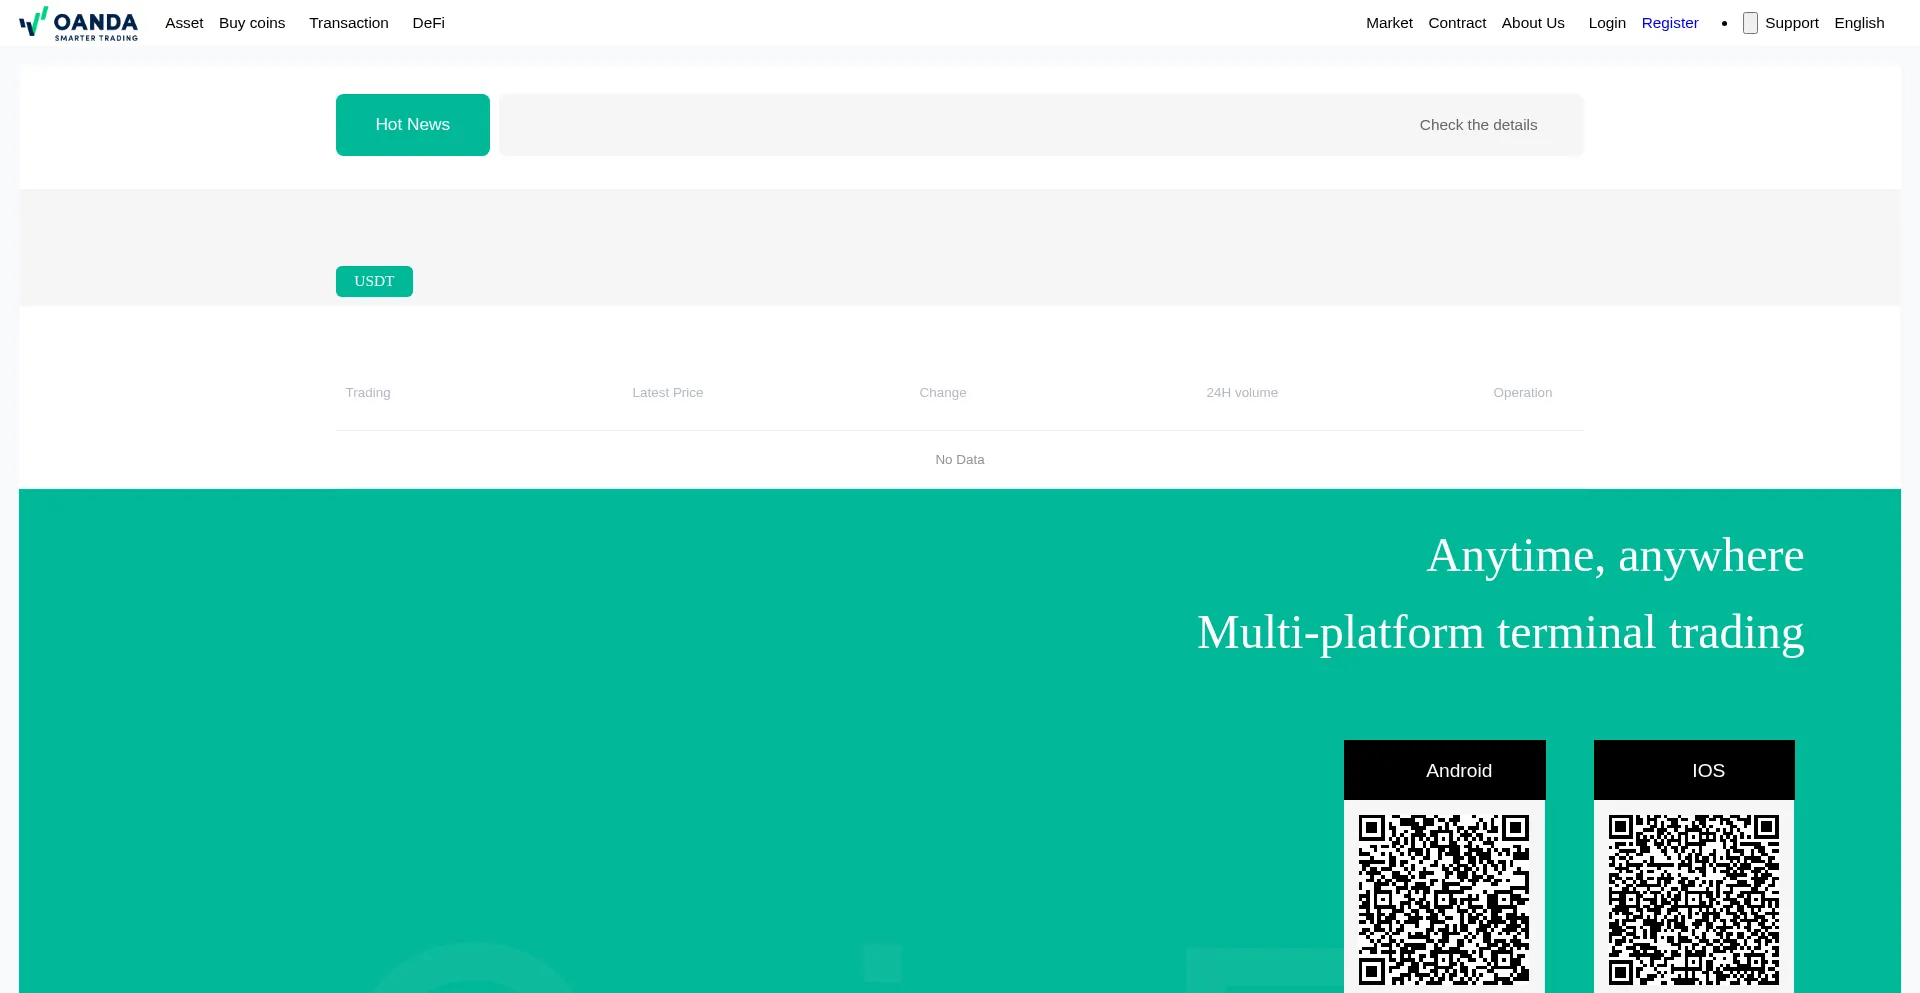Go to the Market page
The height and width of the screenshot is (993, 1920).
click(x=1389, y=23)
